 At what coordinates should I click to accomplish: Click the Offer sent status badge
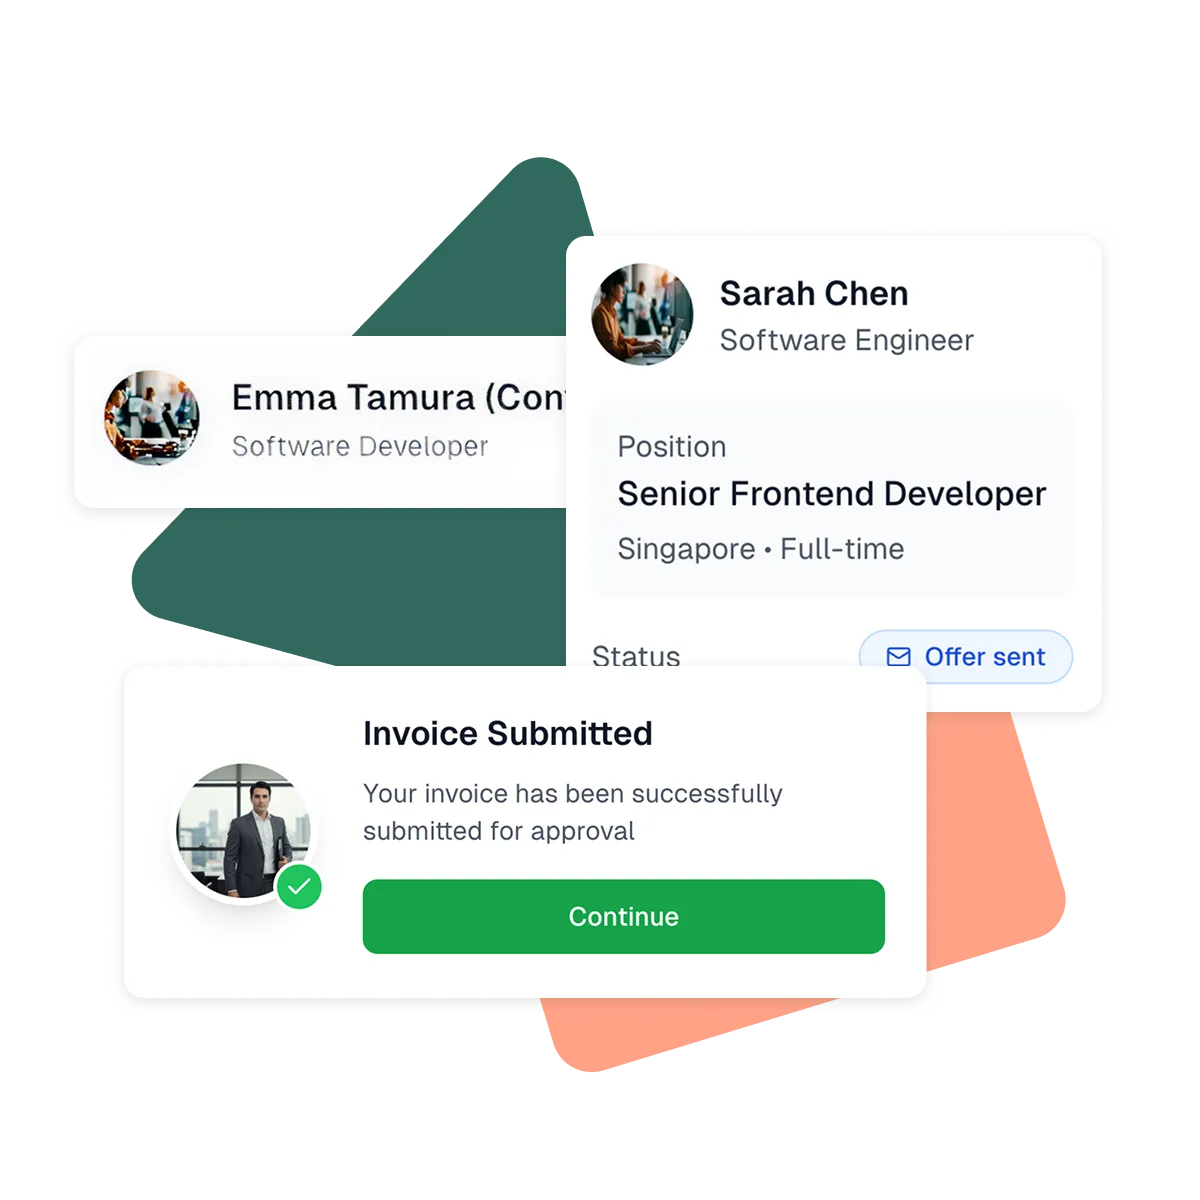coord(965,657)
